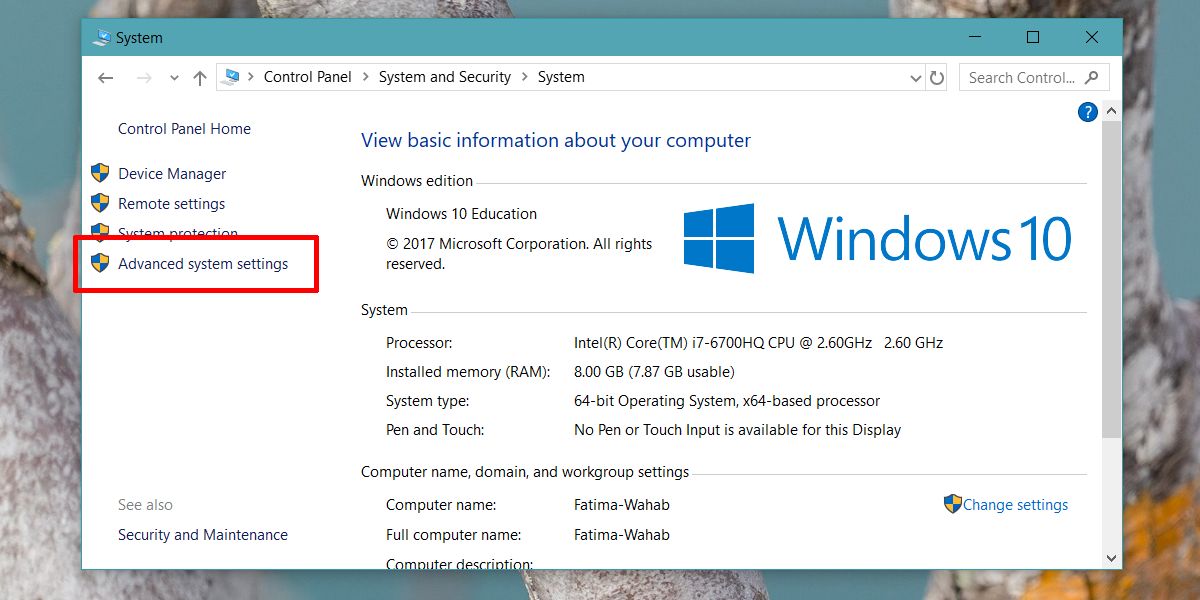The width and height of the screenshot is (1200, 600).
Task: Open the Control Panel Home link
Action: [x=184, y=129]
